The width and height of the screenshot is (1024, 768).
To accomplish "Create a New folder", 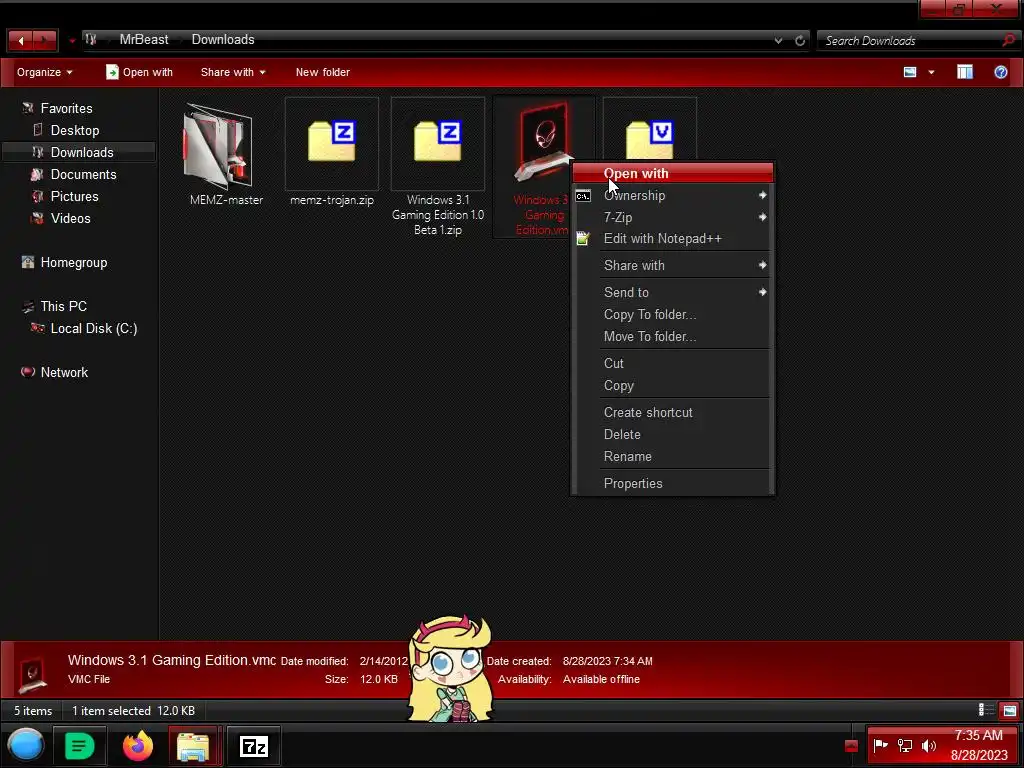I will (x=323, y=72).
